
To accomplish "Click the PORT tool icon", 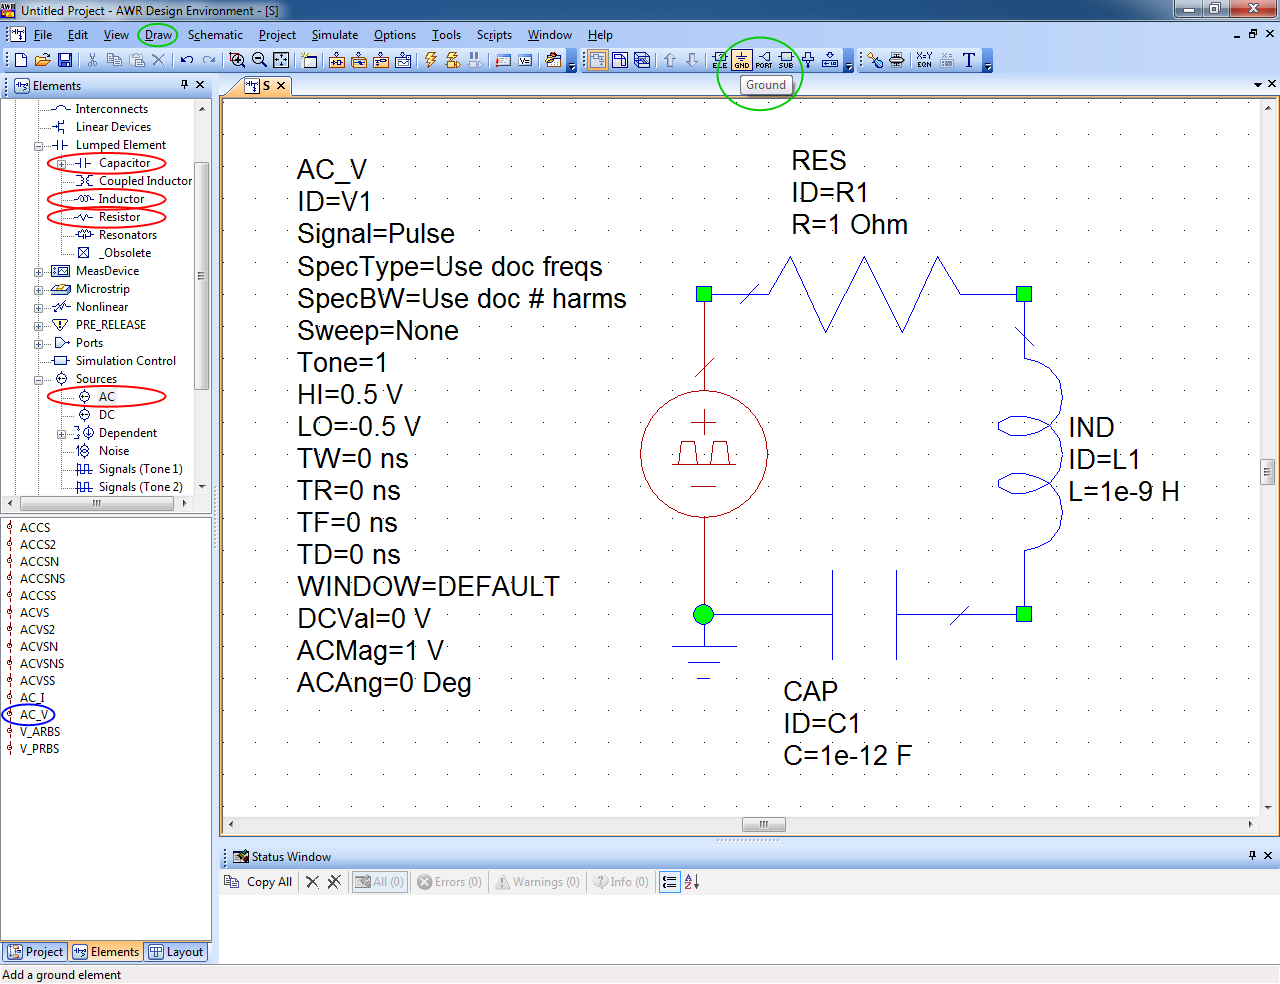I will (x=764, y=60).
